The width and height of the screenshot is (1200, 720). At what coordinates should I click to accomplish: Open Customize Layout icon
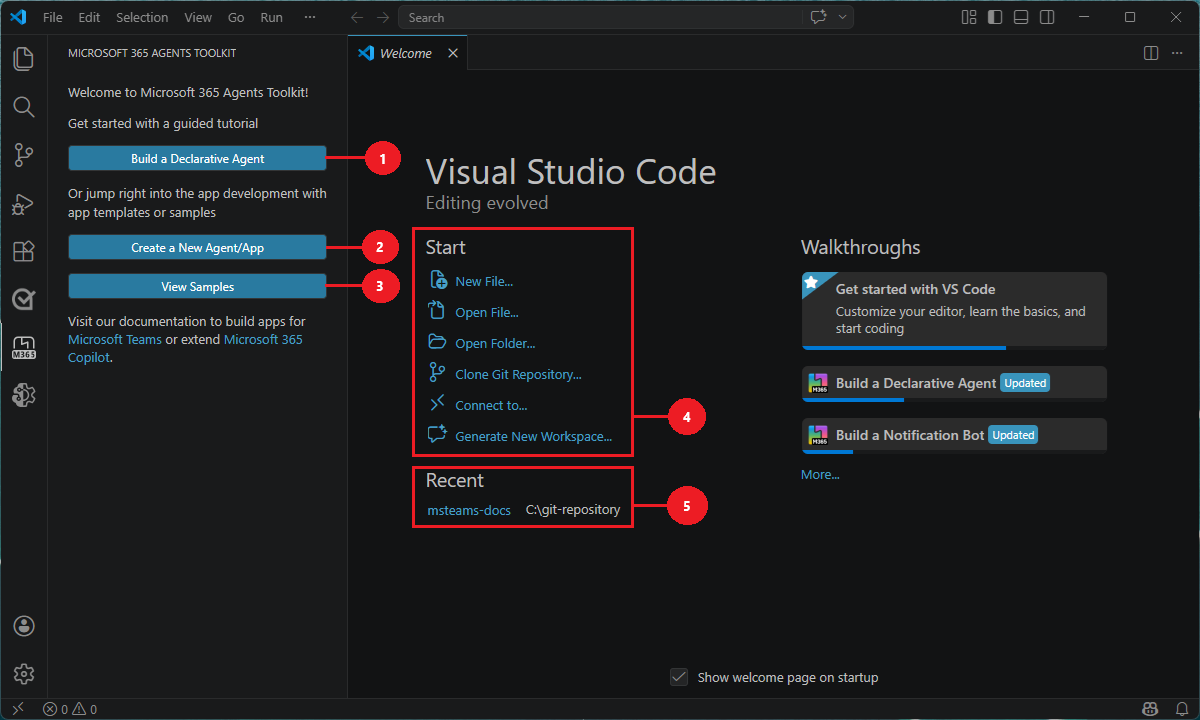pyautogui.click(x=969, y=17)
